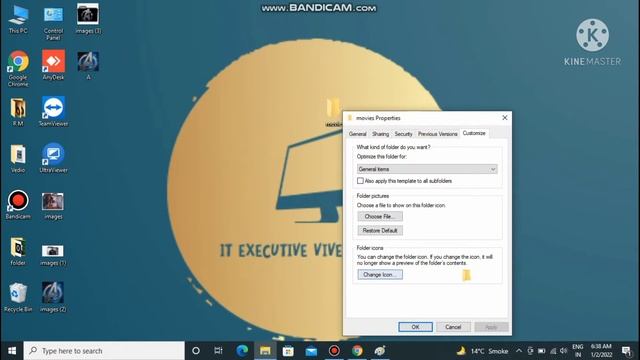The height and width of the screenshot is (360, 640).
Task: Switch to Bandicam recorder on taskbar
Action: pyautogui.click(x=334, y=351)
